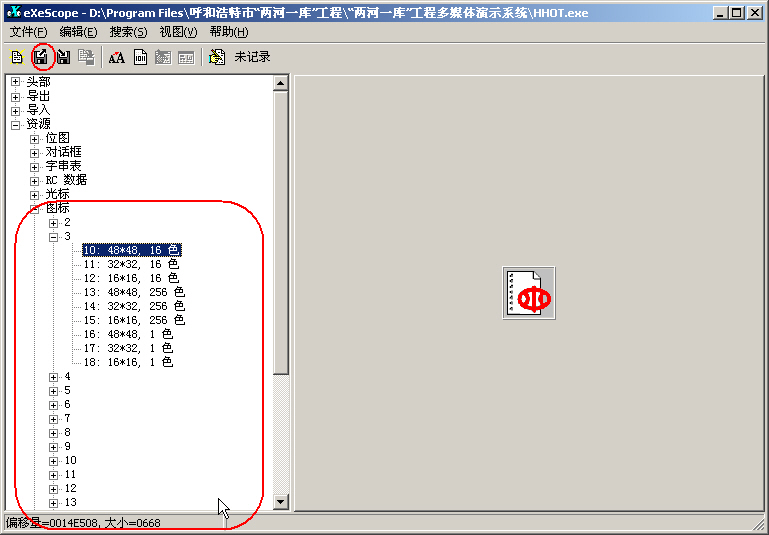Click the binary view toolbar icon
This screenshot has height=535, width=769.
click(x=140, y=57)
